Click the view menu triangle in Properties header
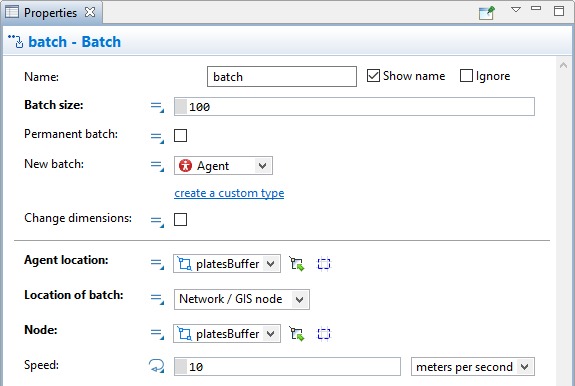Screen dimensions: 575x386 pyautogui.click(x=516, y=10)
